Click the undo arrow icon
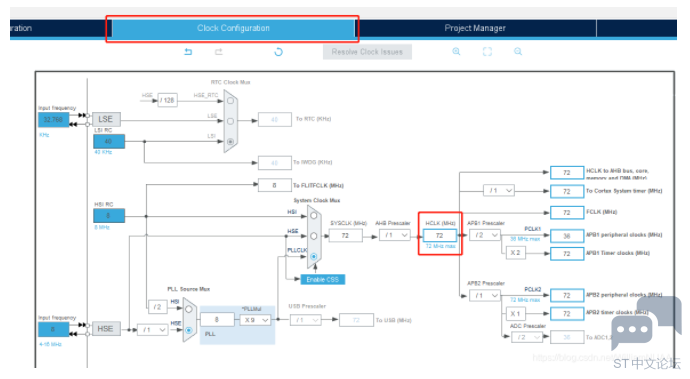 (x=188, y=52)
